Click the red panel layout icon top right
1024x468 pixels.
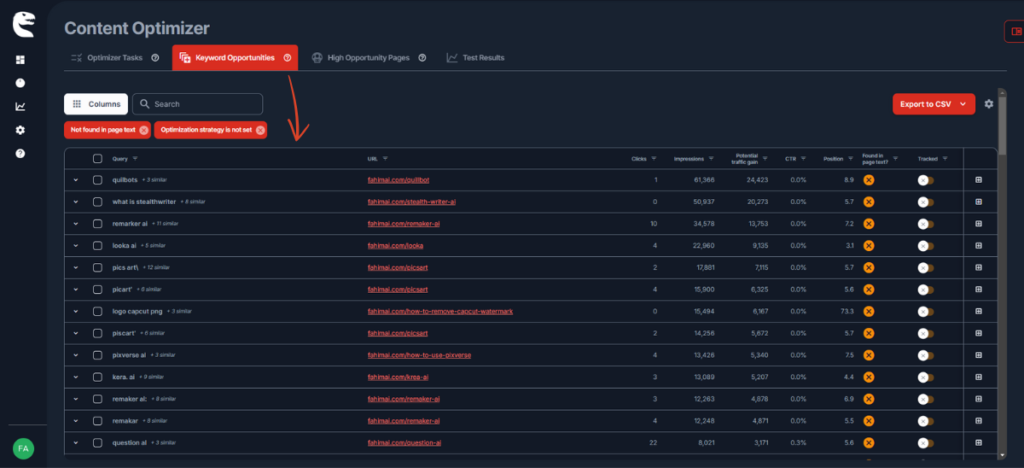click(x=1016, y=31)
